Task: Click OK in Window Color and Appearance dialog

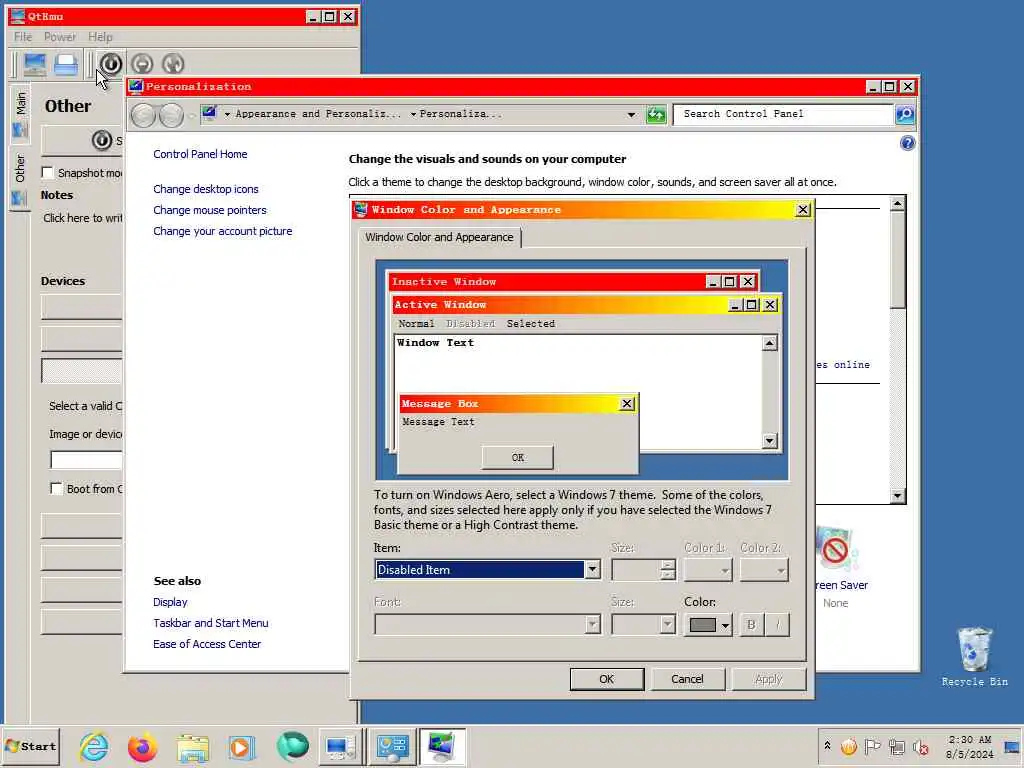Action: 607,679
